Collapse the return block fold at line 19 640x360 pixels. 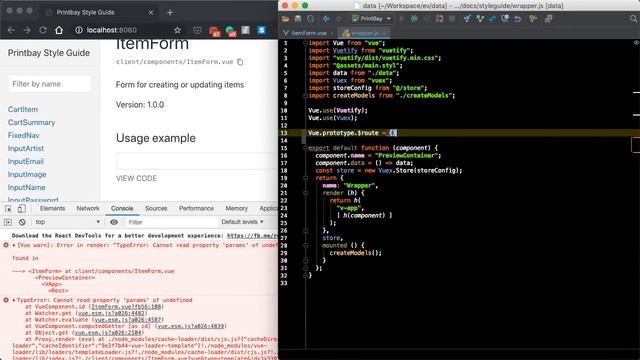pyautogui.click(x=305, y=178)
